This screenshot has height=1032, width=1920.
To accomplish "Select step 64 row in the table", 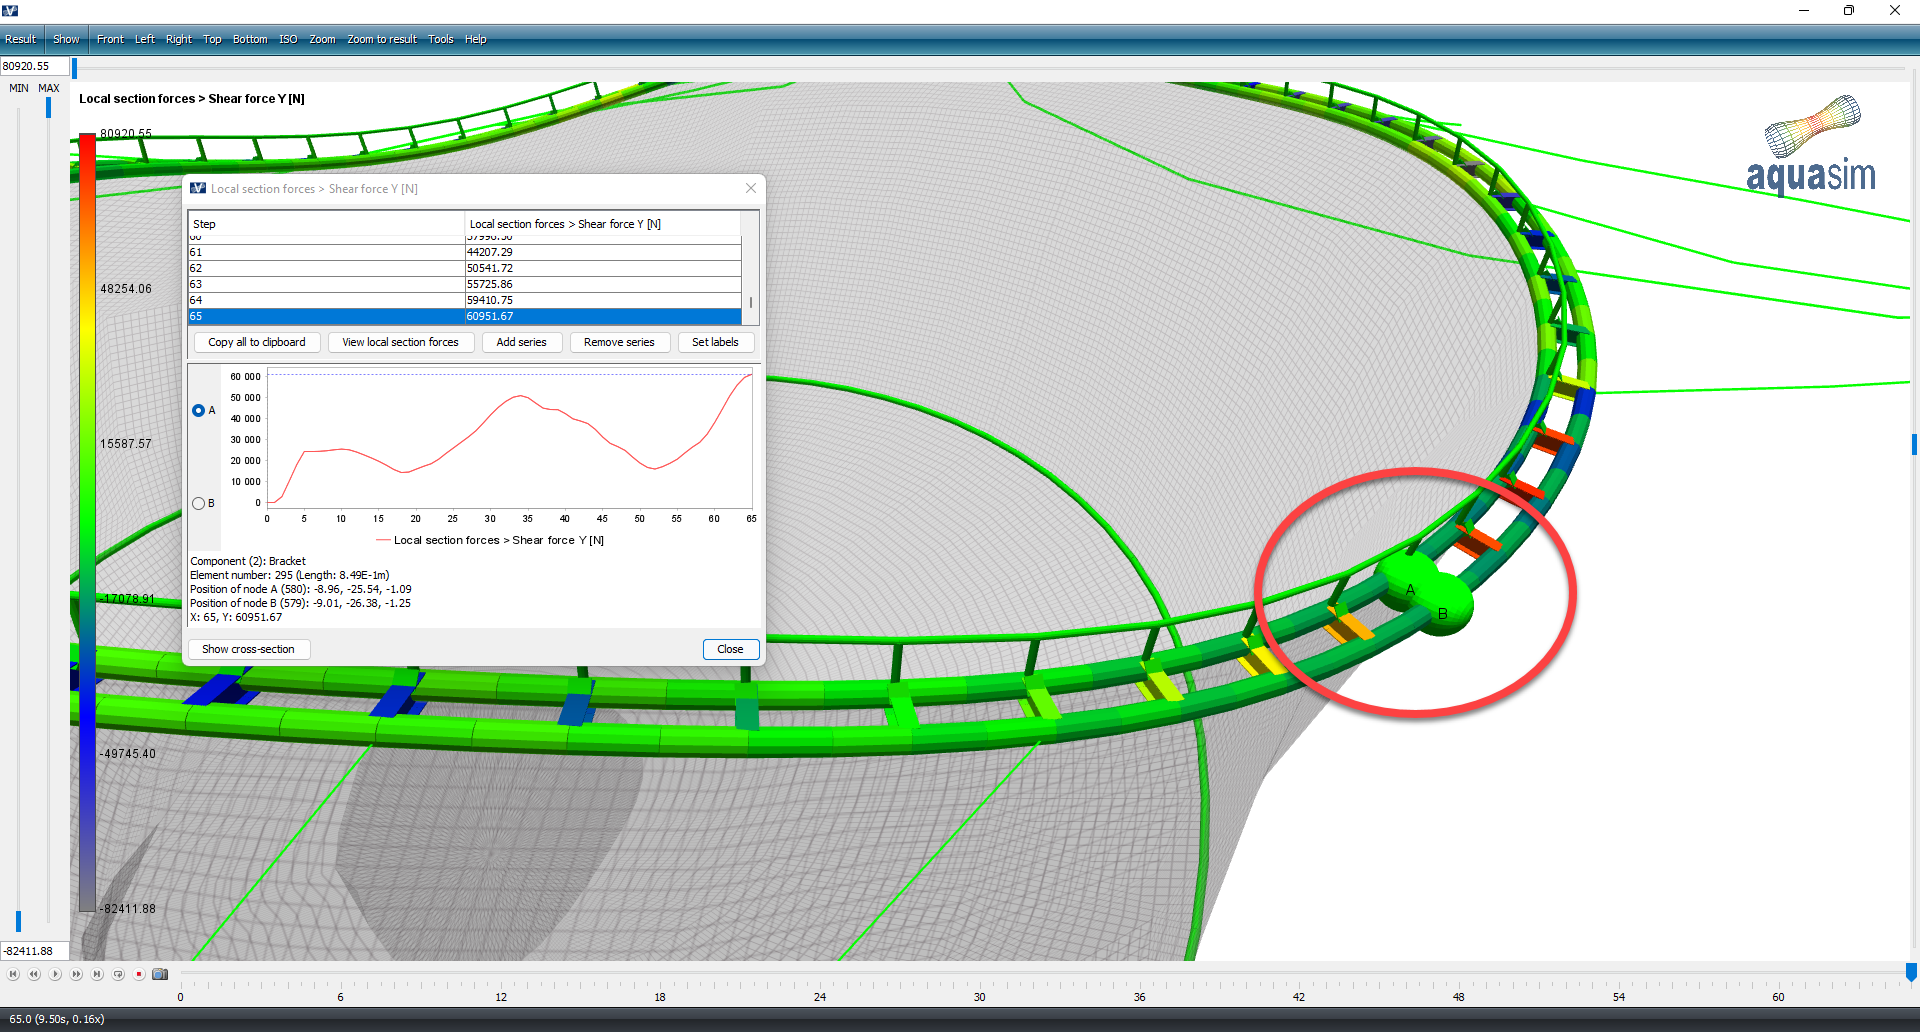I will pyautogui.click(x=464, y=300).
